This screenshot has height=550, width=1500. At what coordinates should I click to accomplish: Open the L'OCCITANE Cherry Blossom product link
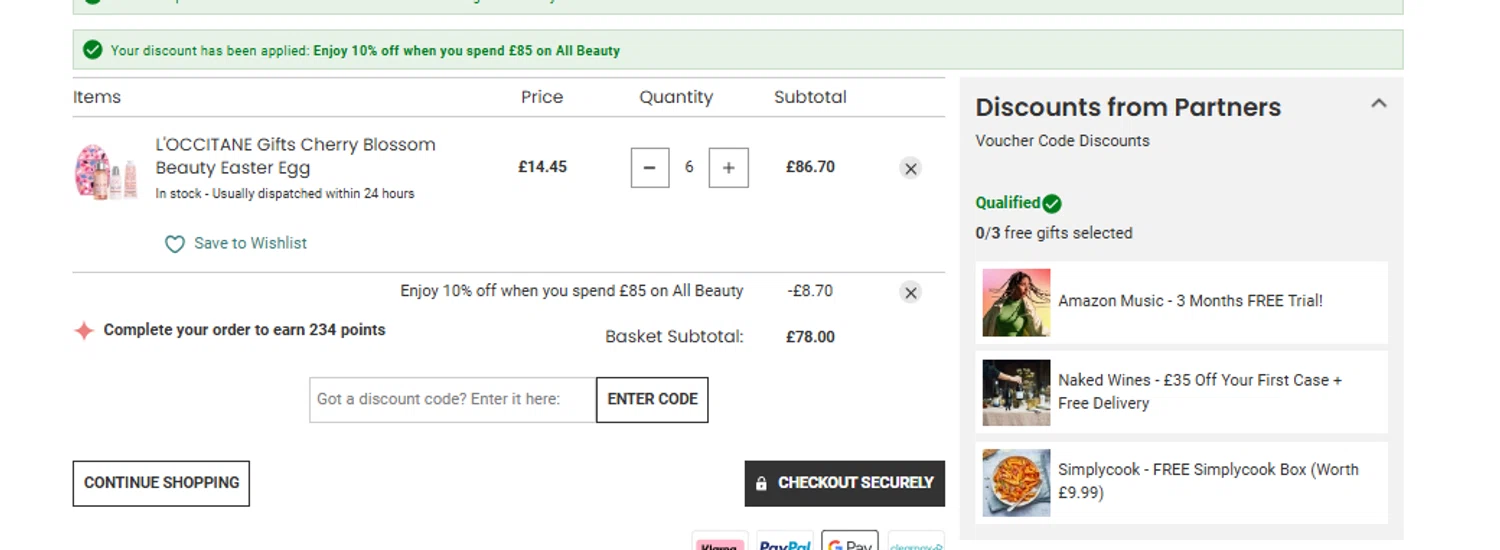(296, 156)
